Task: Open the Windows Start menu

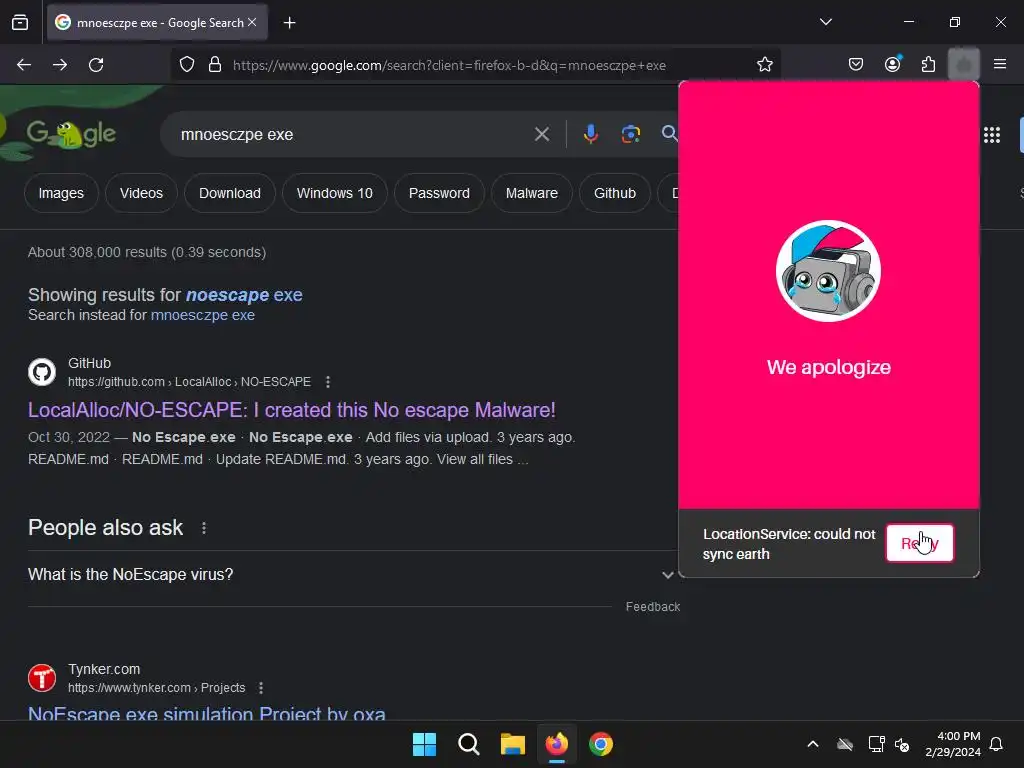Action: click(424, 744)
